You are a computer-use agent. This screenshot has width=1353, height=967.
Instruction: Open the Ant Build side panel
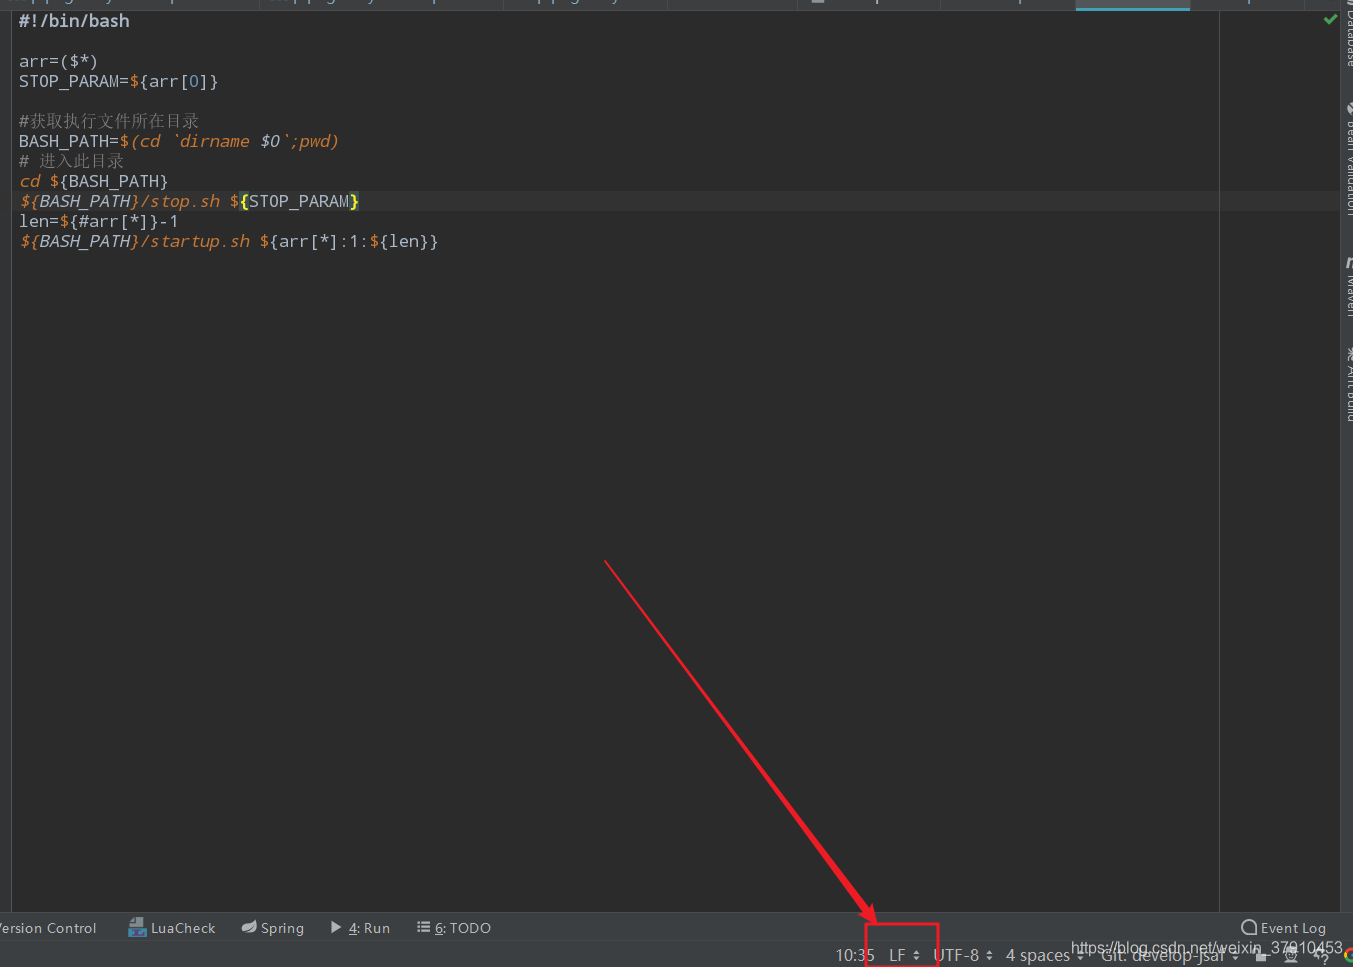[1347, 383]
